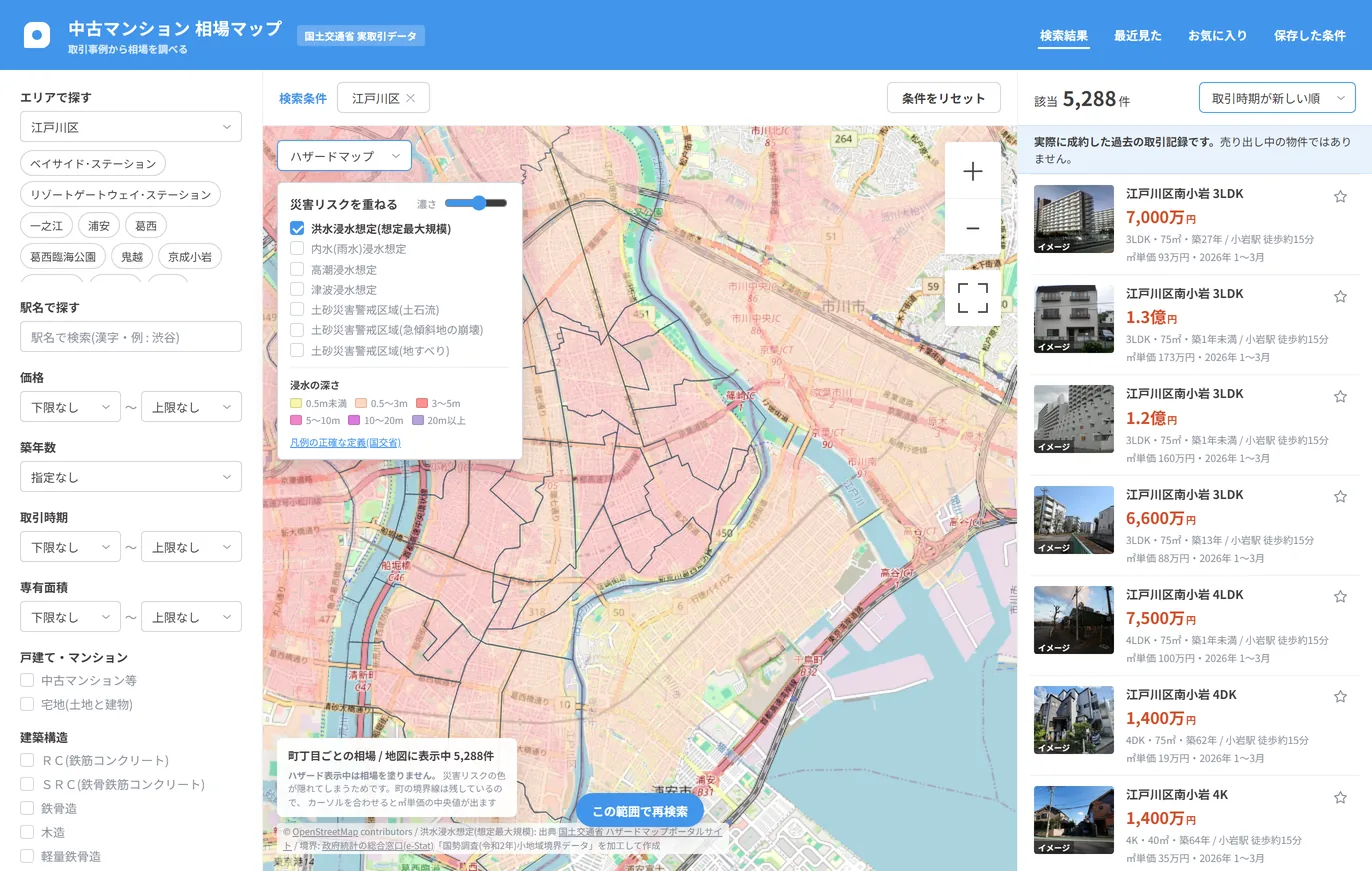Favorite the 7,000万円 listing with its star
Image resolution: width=1372 pixels, height=871 pixels.
coord(1340,196)
